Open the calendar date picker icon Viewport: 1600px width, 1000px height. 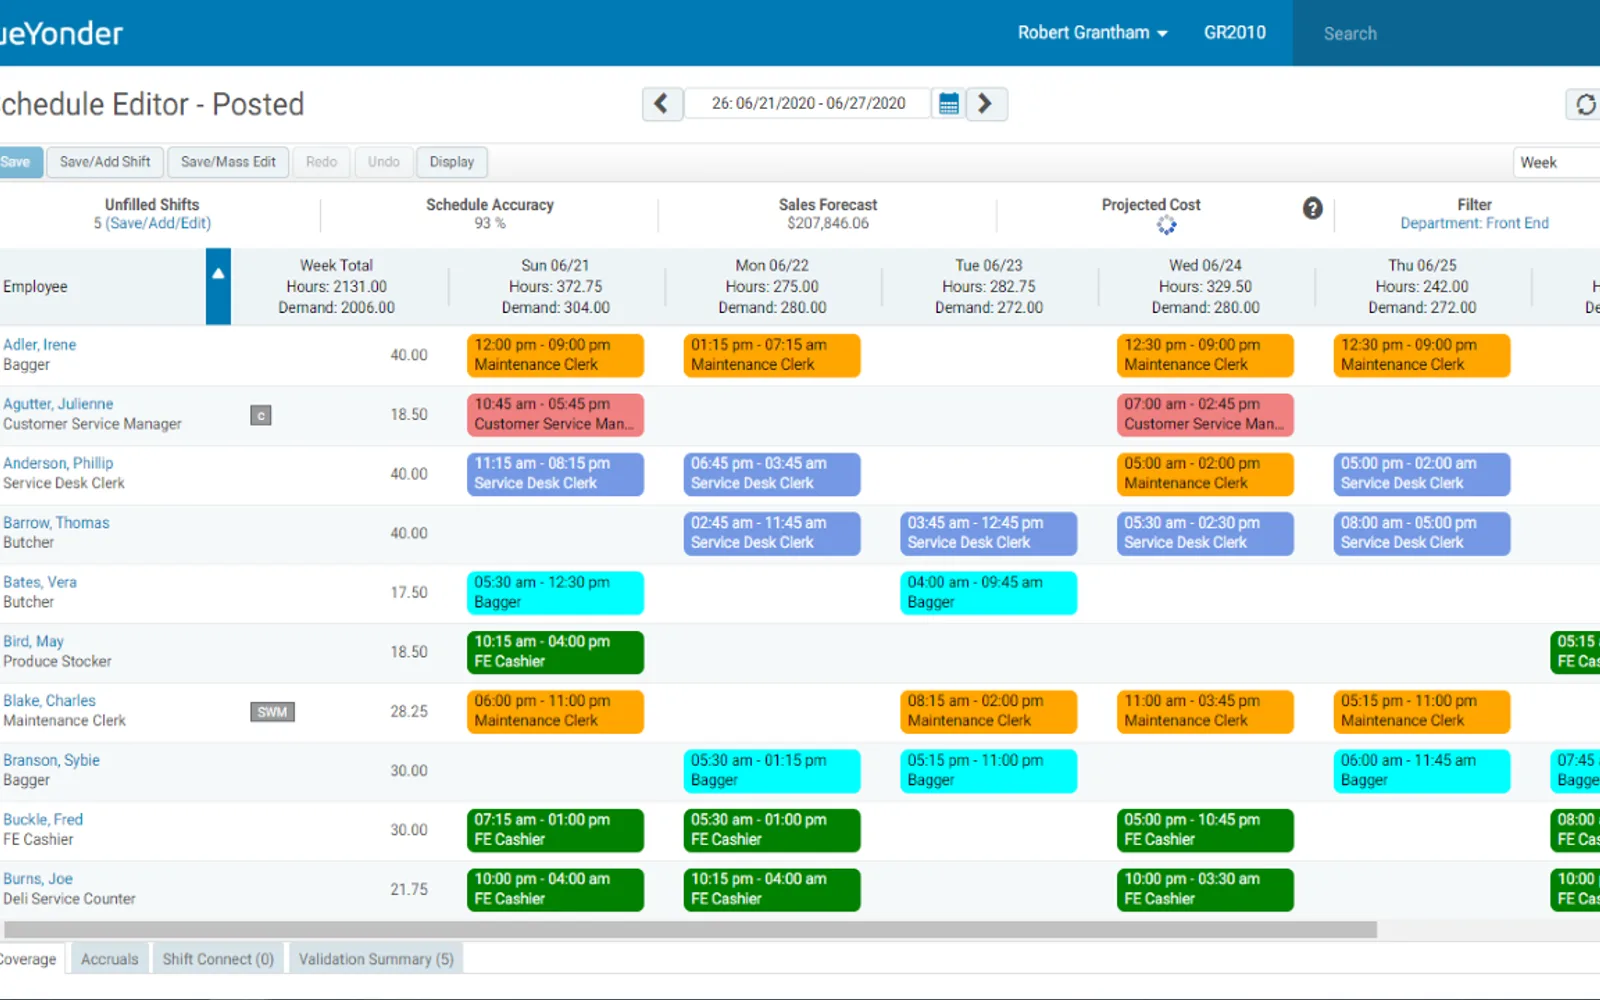[x=948, y=104]
